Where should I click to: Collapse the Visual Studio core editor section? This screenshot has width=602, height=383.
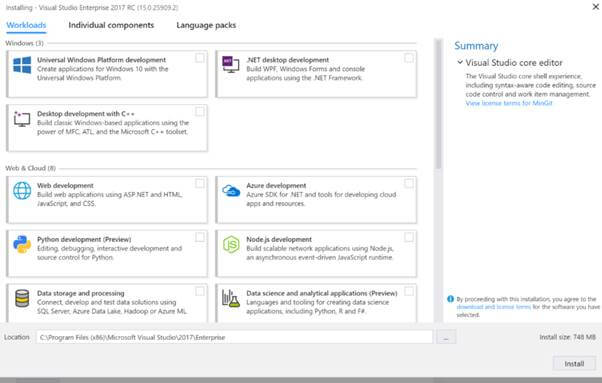460,62
